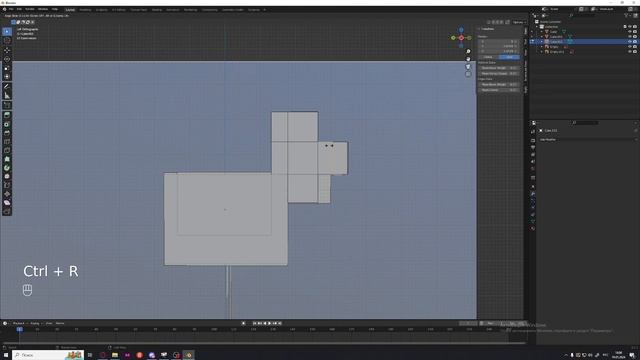Click the blue timeline playhead marker

pos(19,329)
